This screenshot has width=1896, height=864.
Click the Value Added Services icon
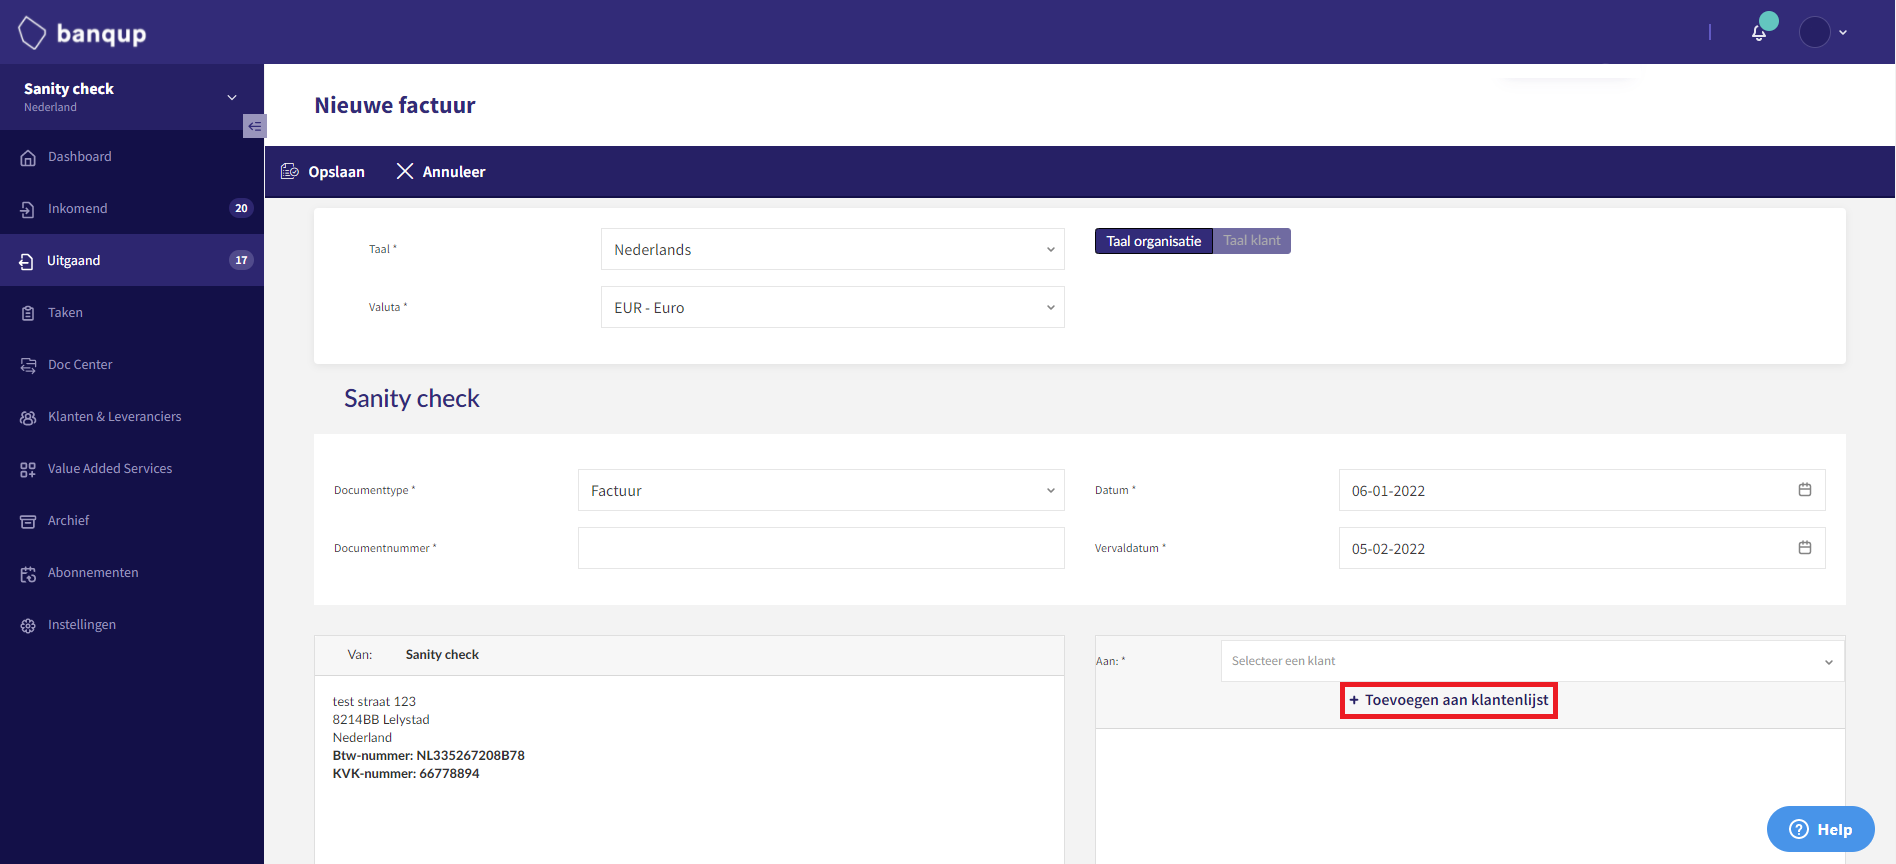[x=28, y=469]
